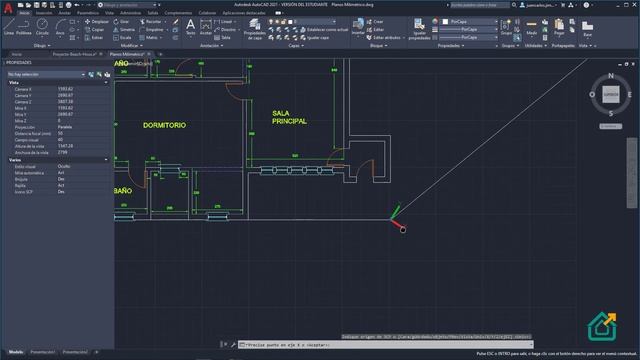Open the Inicio ribbon tab
The image size is (640, 360).
pyautogui.click(x=24, y=13)
